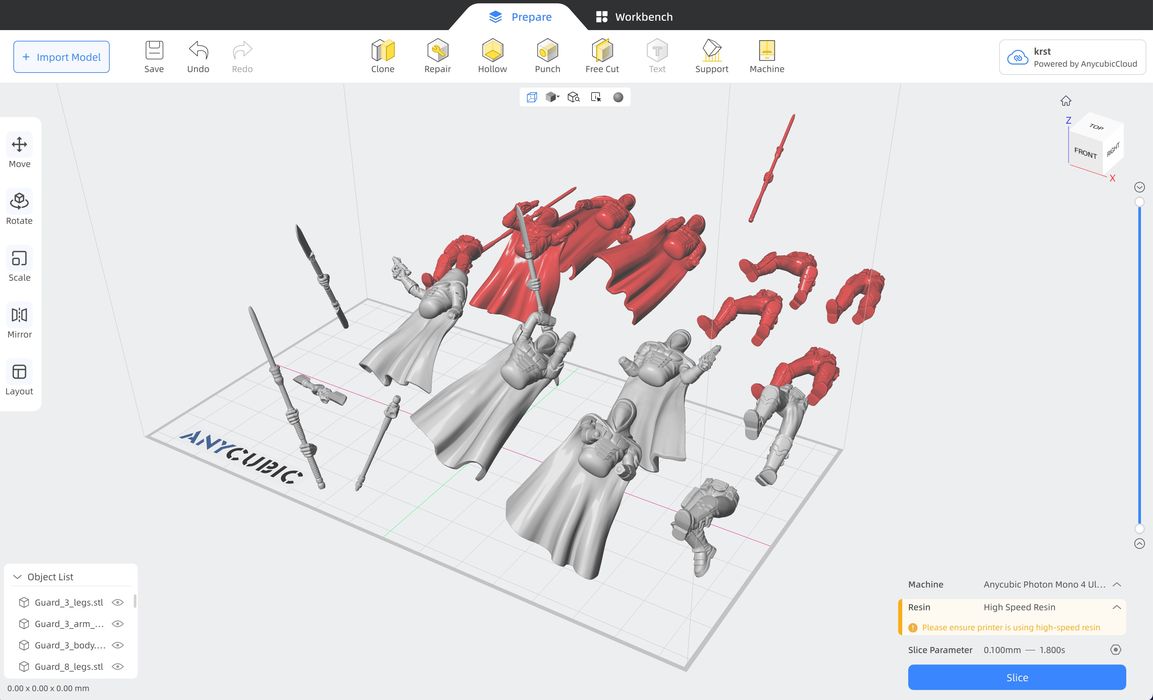The width and height of the screenshot is (1153, 700).
Task: Click the vertical layer slider top handle
Action: click(x=1139, y=203)
